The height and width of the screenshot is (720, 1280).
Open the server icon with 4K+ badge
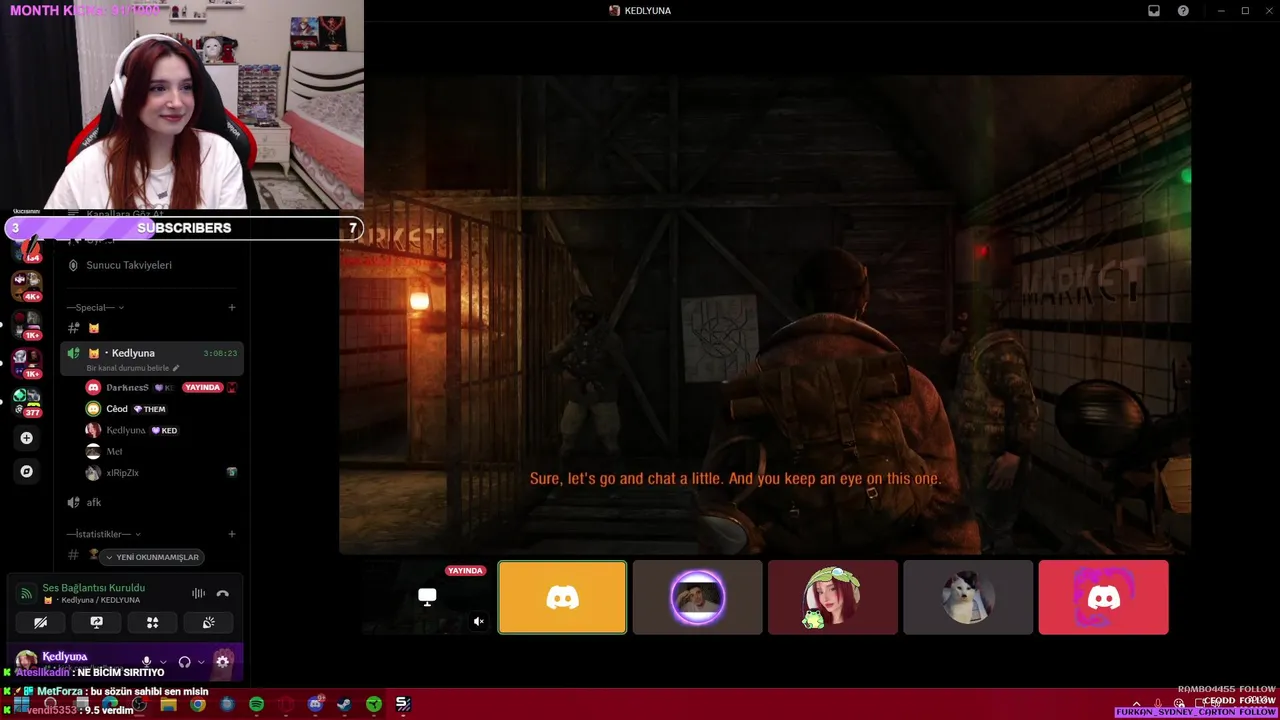click(27, 284)
